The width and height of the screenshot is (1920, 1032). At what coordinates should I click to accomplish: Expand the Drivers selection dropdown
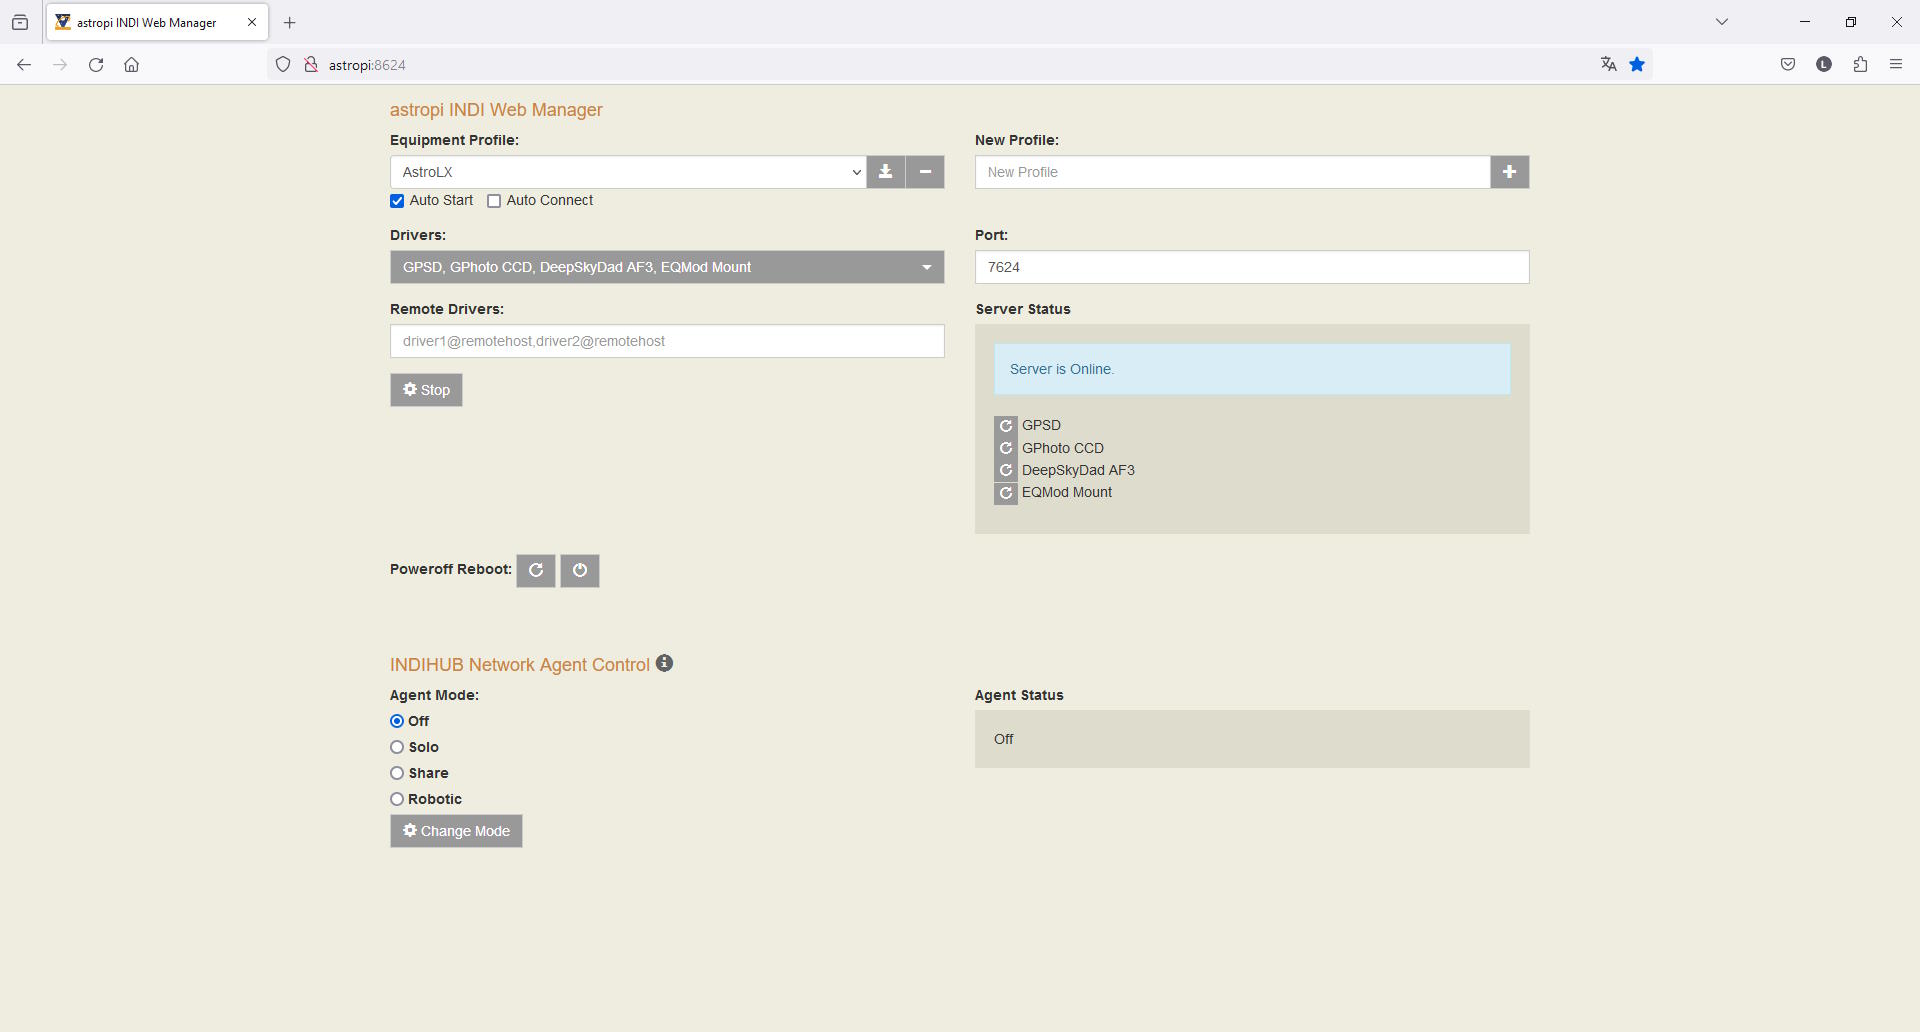coord(667,267)
